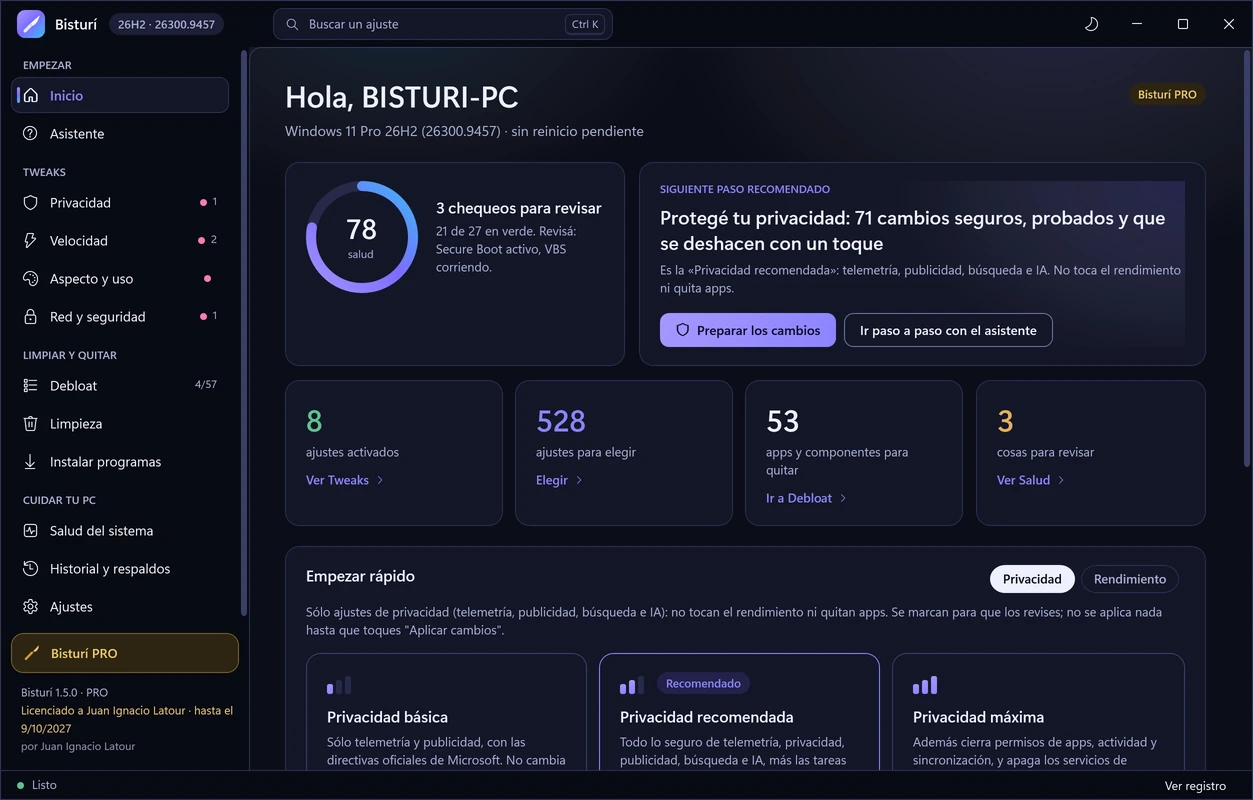Viewport: 1253px width, 800px height.
Task: Click the 53 apps y componentes number
Action: click(783, 421)
